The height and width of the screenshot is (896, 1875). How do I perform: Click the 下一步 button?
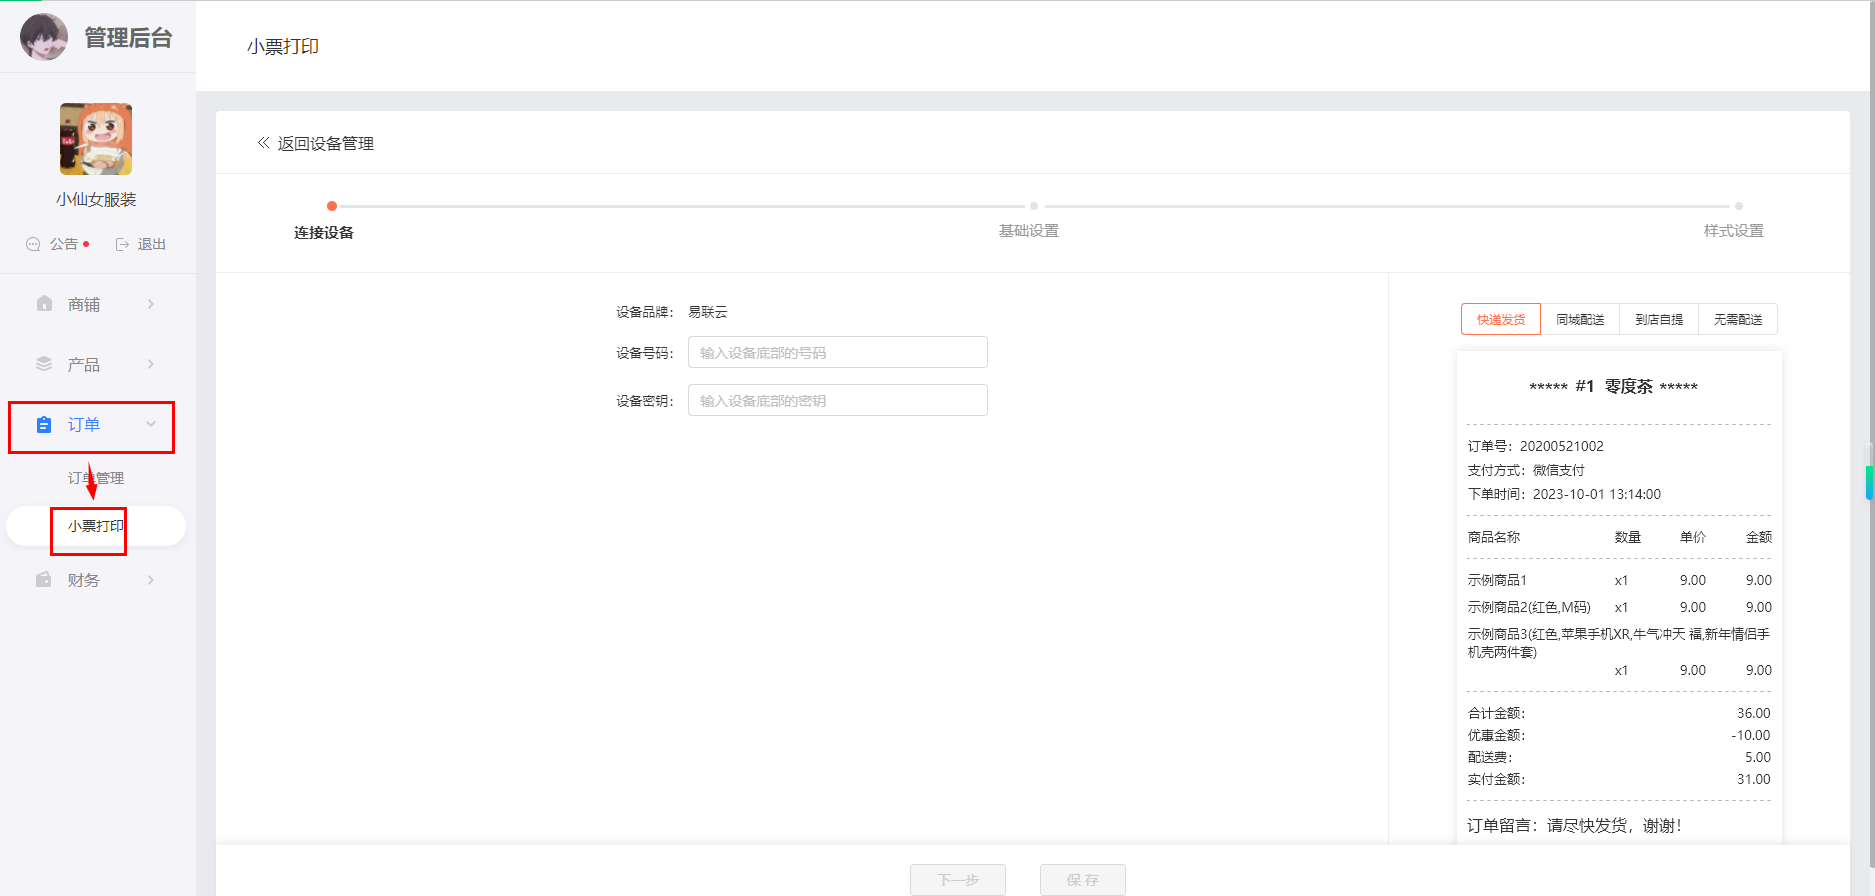[x=958, y=880]
